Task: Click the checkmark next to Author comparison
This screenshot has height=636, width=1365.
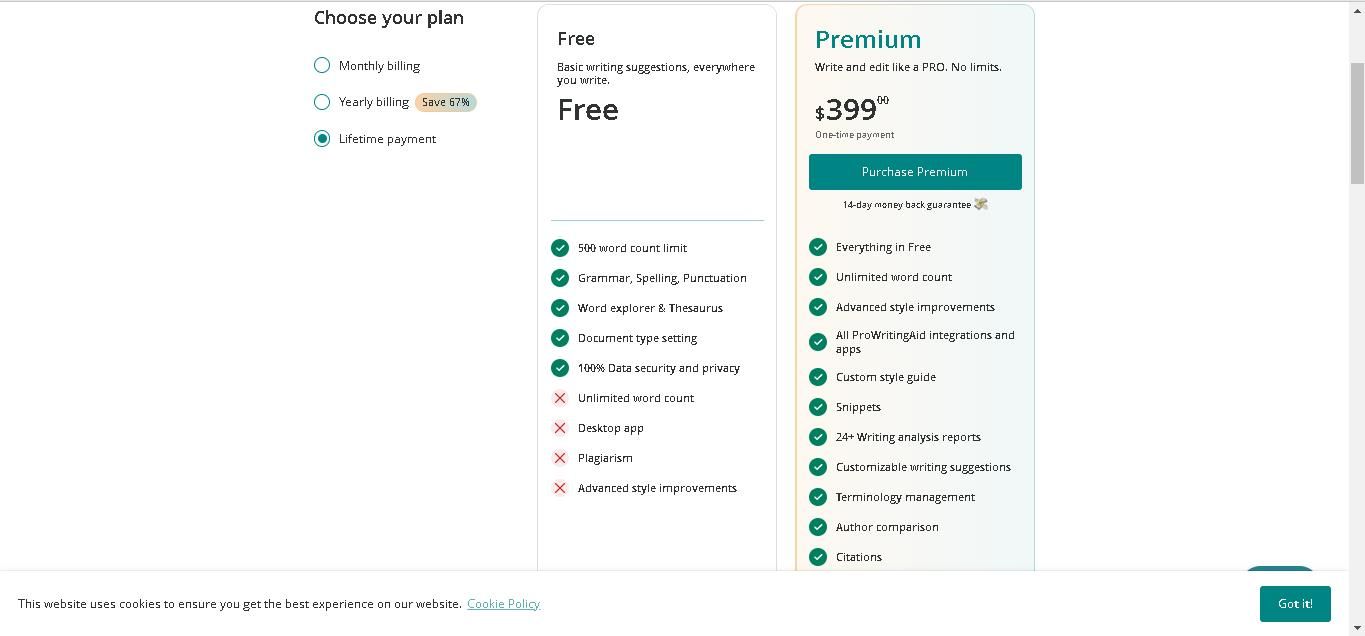Action: 818,527
